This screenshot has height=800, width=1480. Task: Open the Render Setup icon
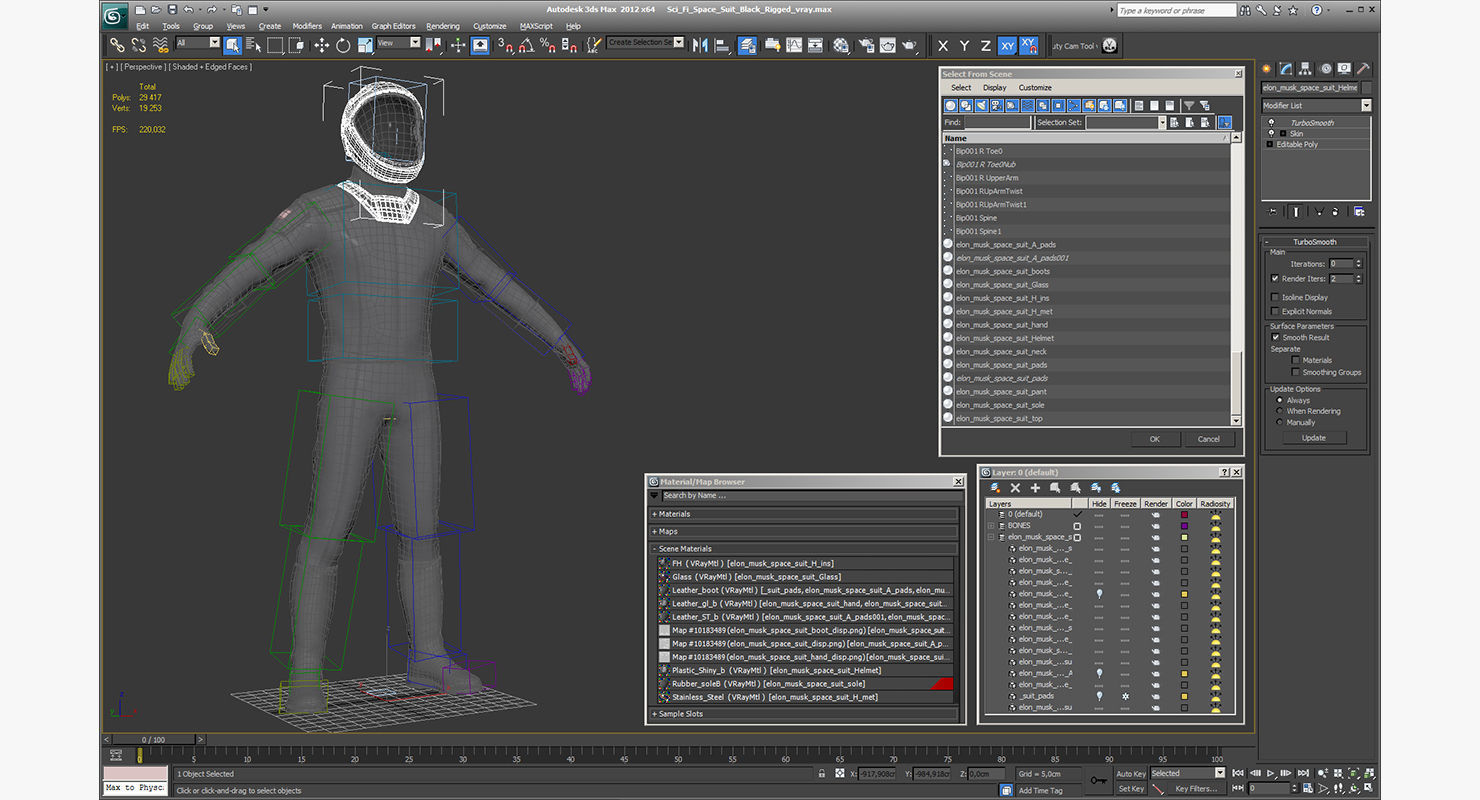tap(866, 45)
